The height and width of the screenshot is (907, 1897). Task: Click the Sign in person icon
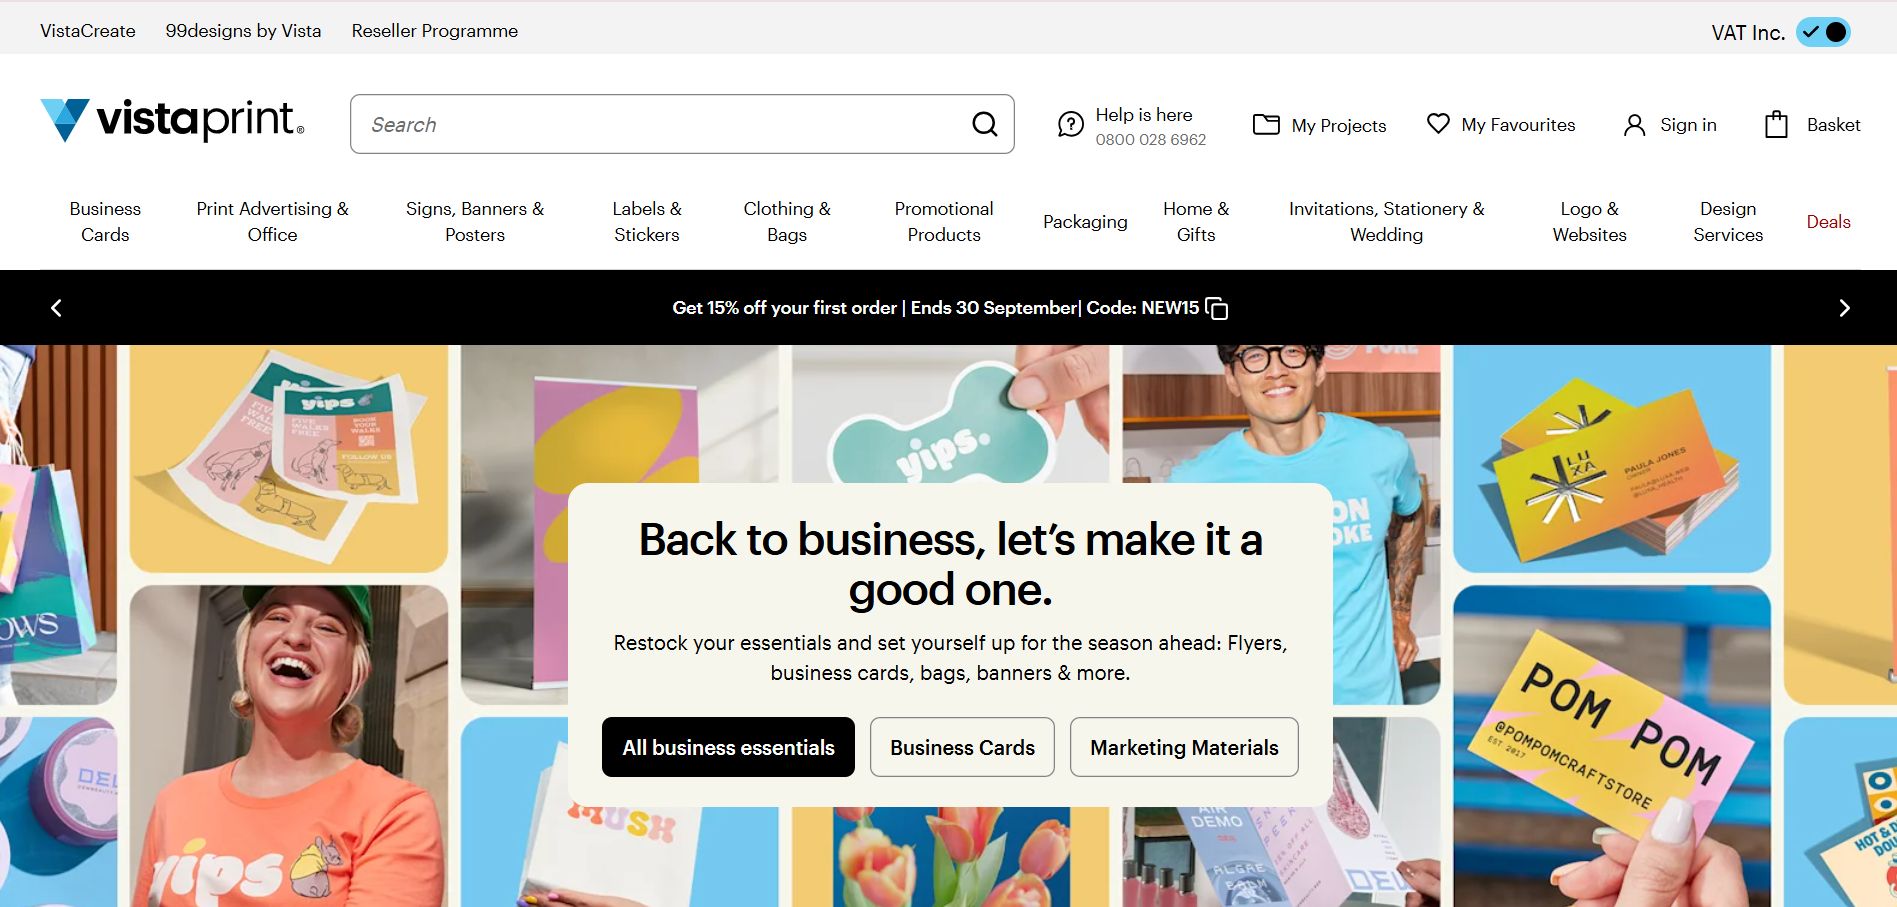click(1634, 125)
